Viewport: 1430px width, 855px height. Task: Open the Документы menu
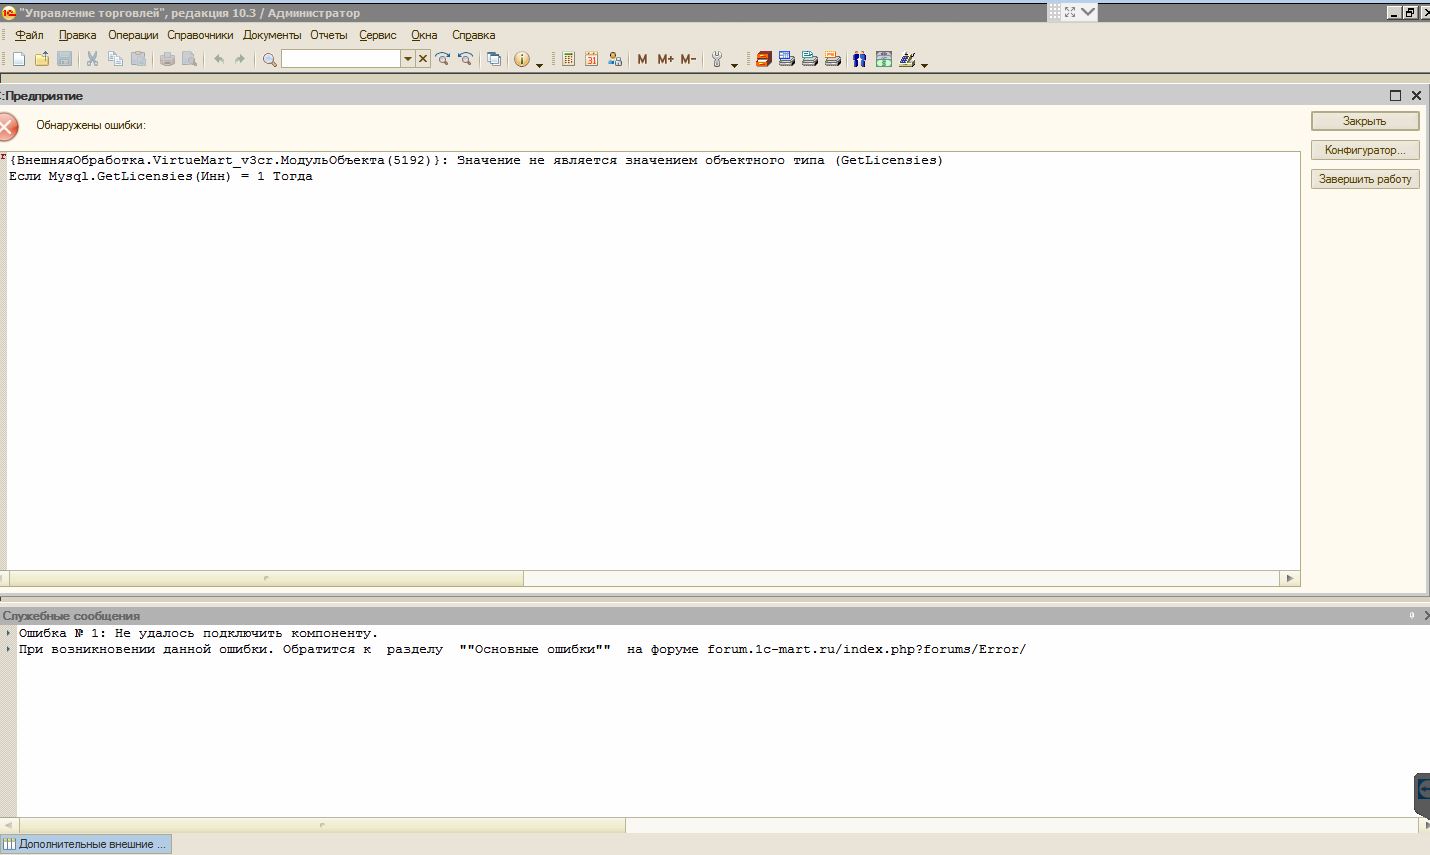tap(271, 35)
